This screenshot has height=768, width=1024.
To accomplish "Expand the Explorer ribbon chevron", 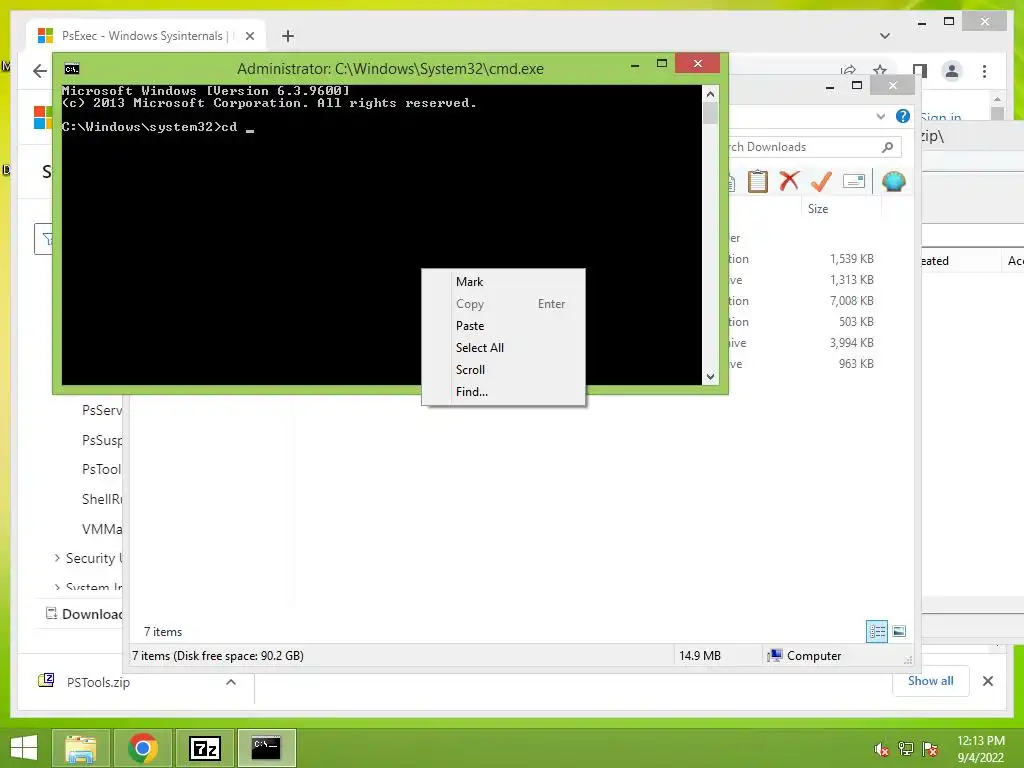I will pos(880,116).
